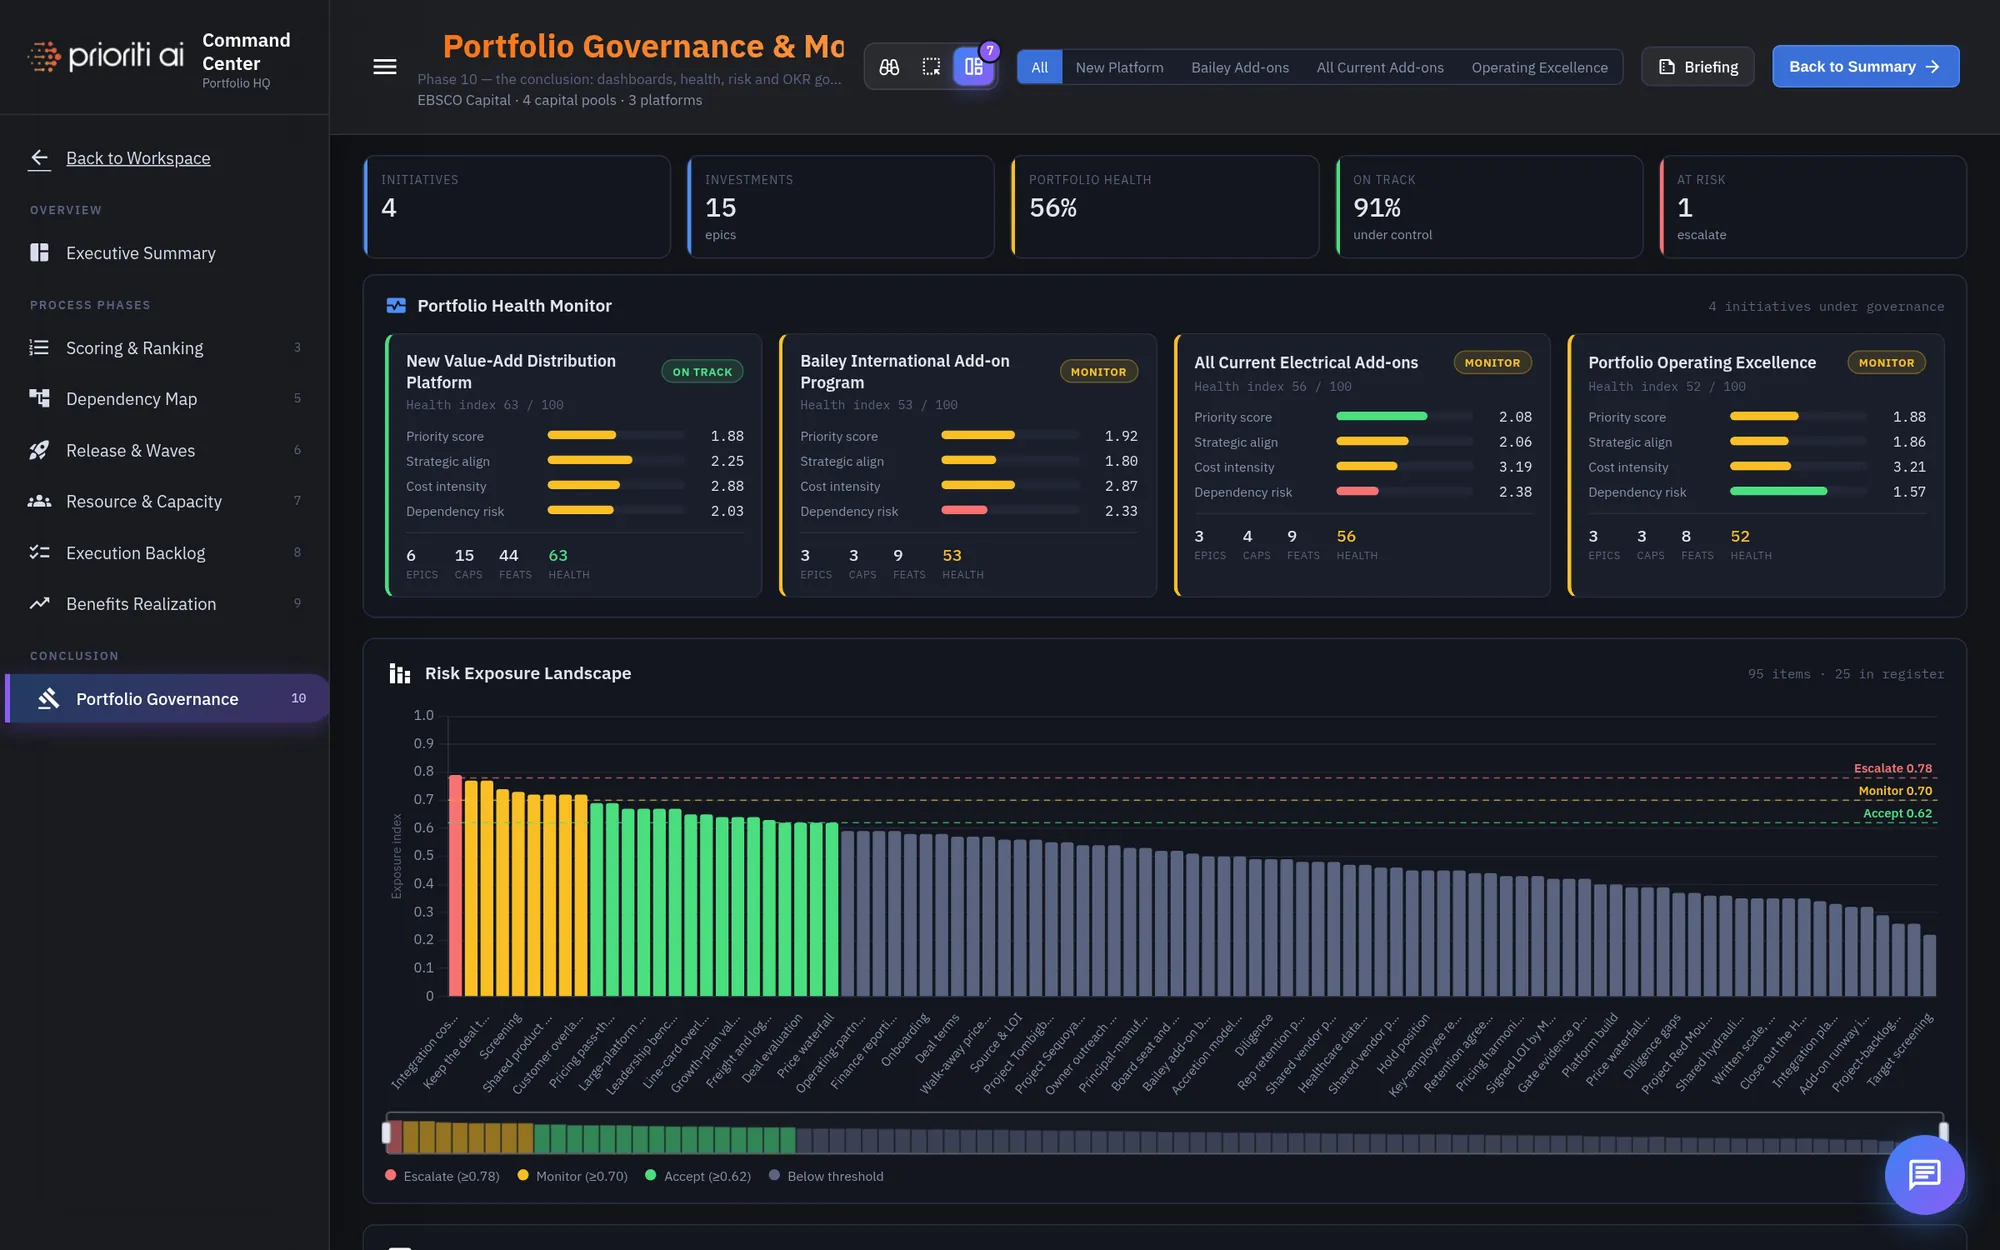The height and width of the screenshot is (1250, 2000).
Task: Click All Current Electrical Add-ons title
Action: [1306, 363]
